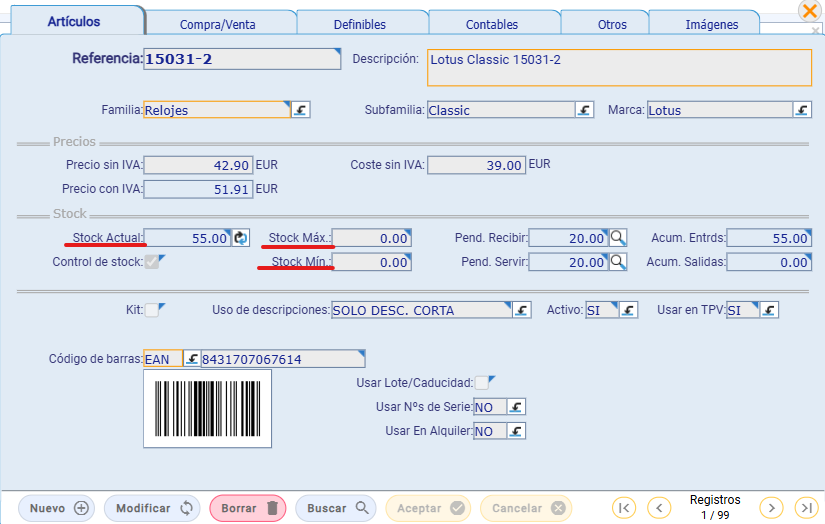
Task: Click the refresh icon beside Stock Actual
Action: pos(240,238)
